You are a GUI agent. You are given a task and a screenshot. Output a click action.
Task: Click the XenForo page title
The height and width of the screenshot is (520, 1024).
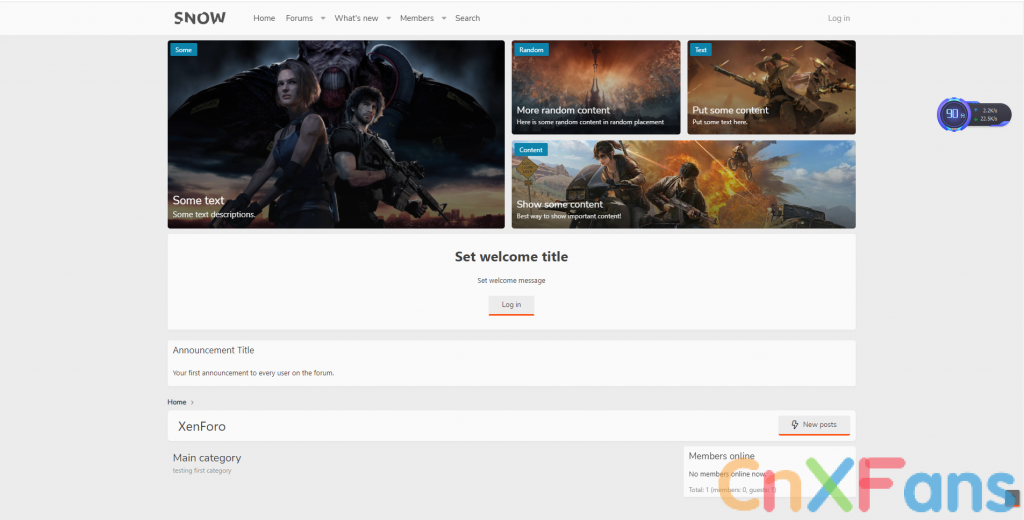[x=202, y=427]
